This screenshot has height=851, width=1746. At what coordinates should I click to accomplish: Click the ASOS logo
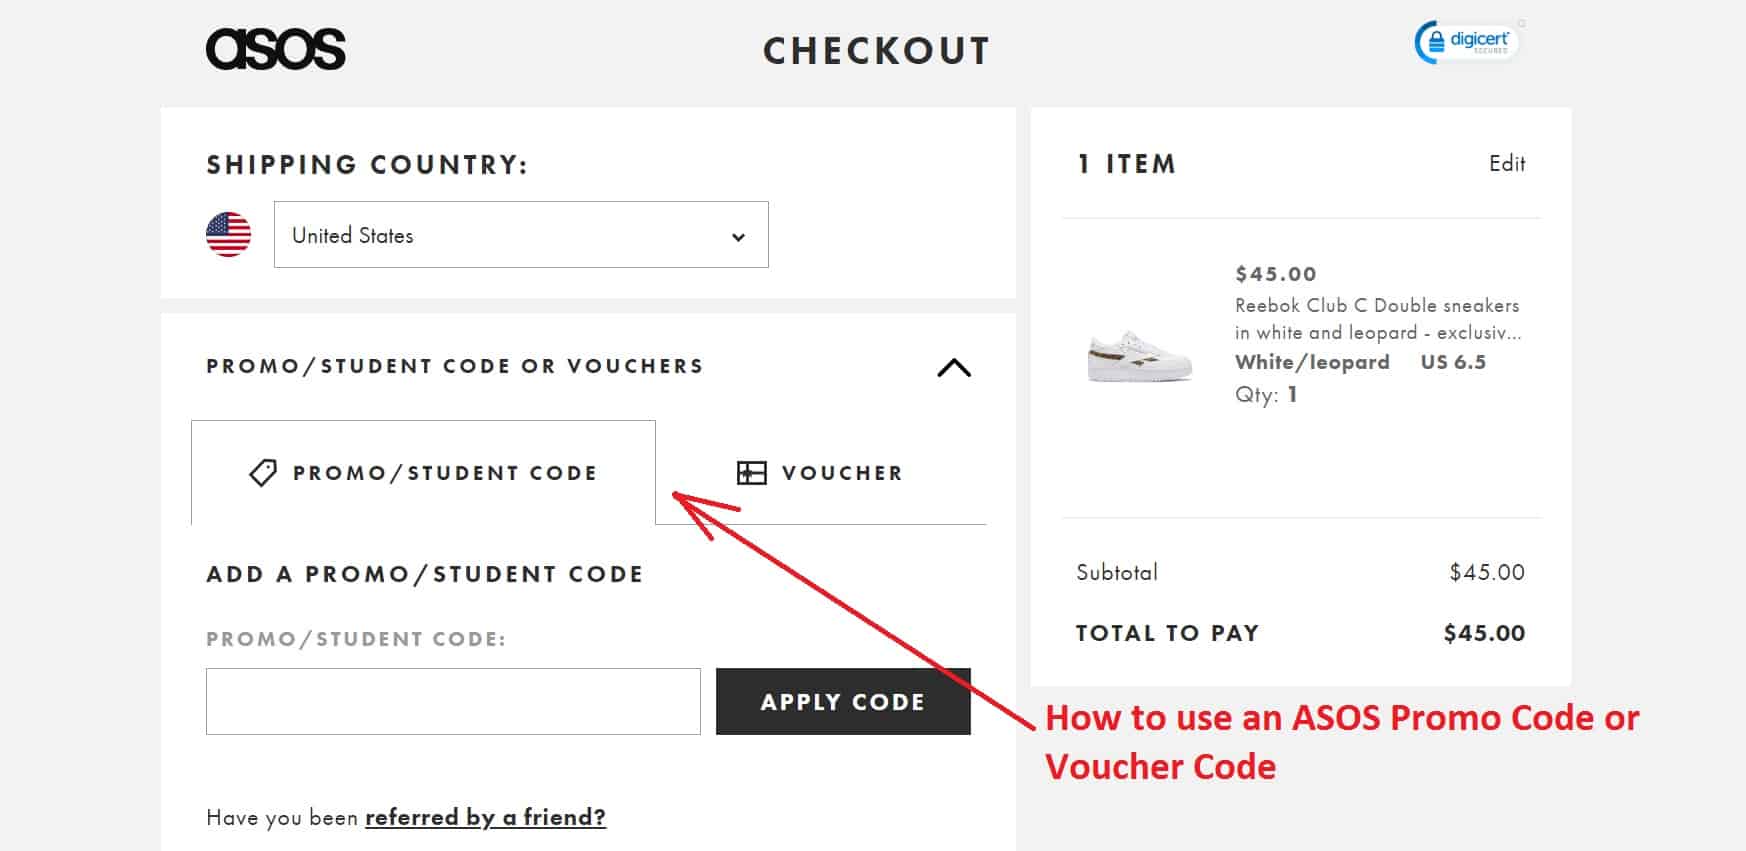pyautogui.click(x=275, y=49)
